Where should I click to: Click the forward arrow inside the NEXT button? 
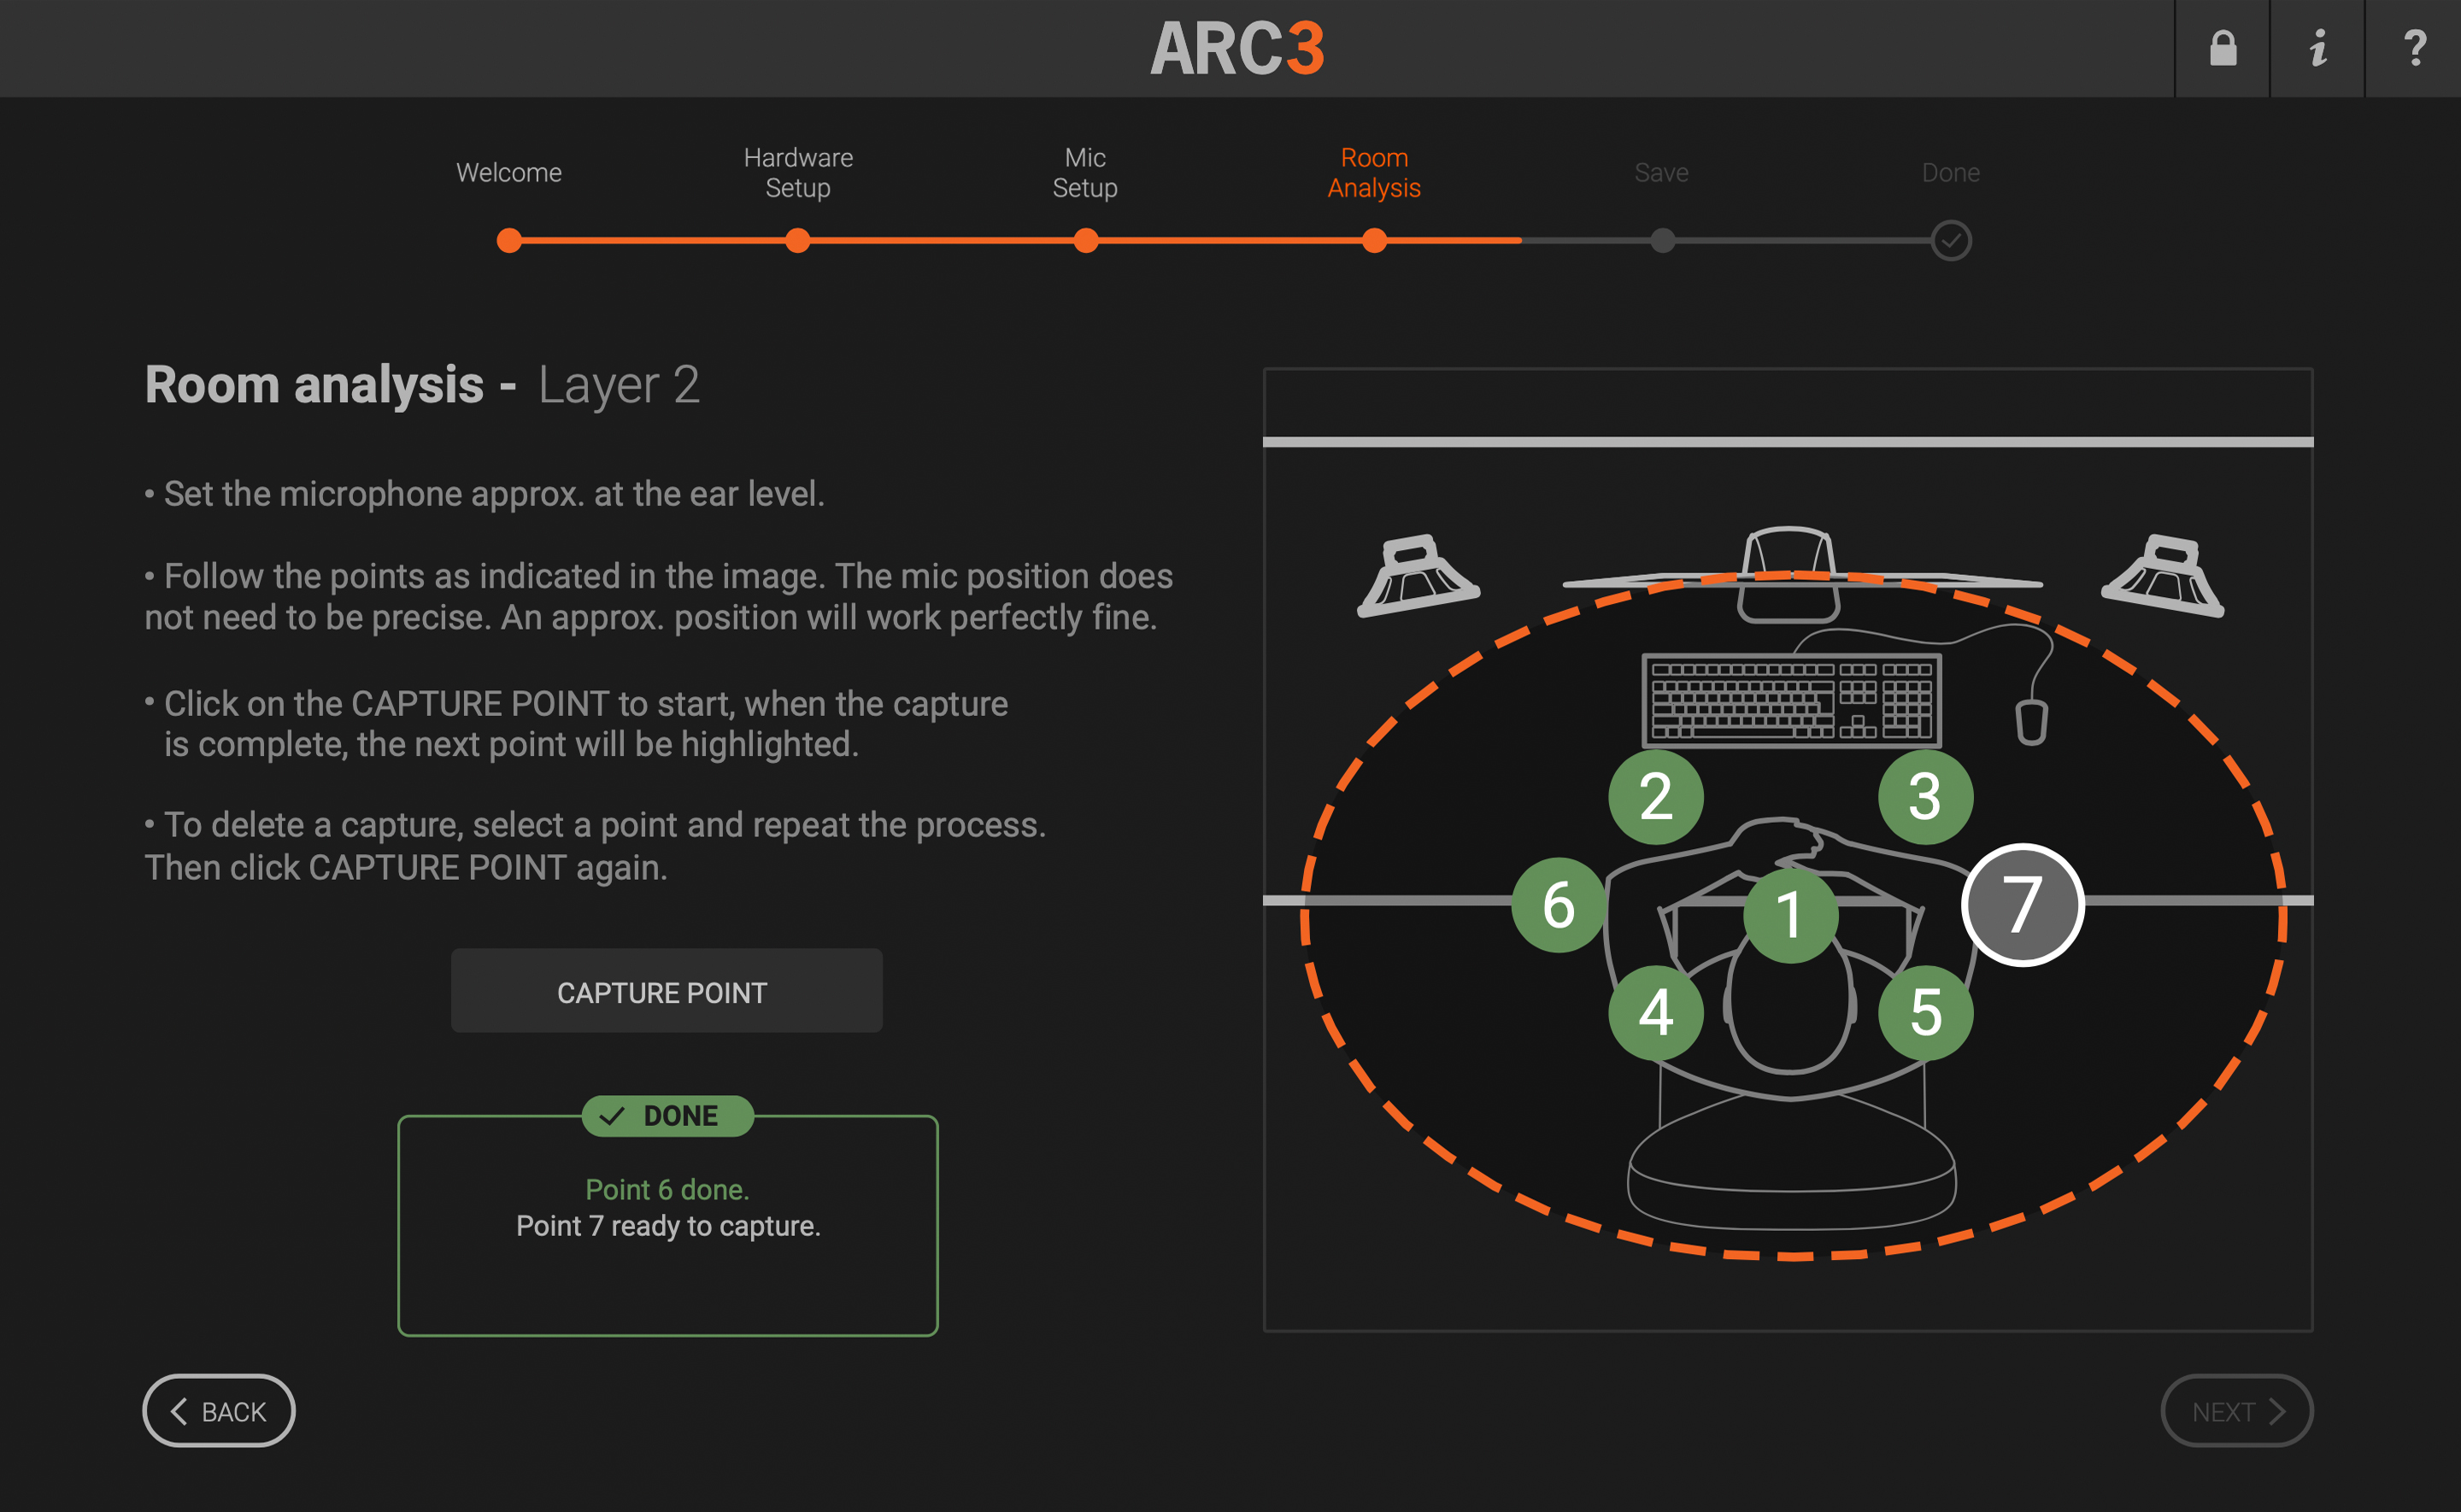pyautogui.click(x=2278, y=1410)
